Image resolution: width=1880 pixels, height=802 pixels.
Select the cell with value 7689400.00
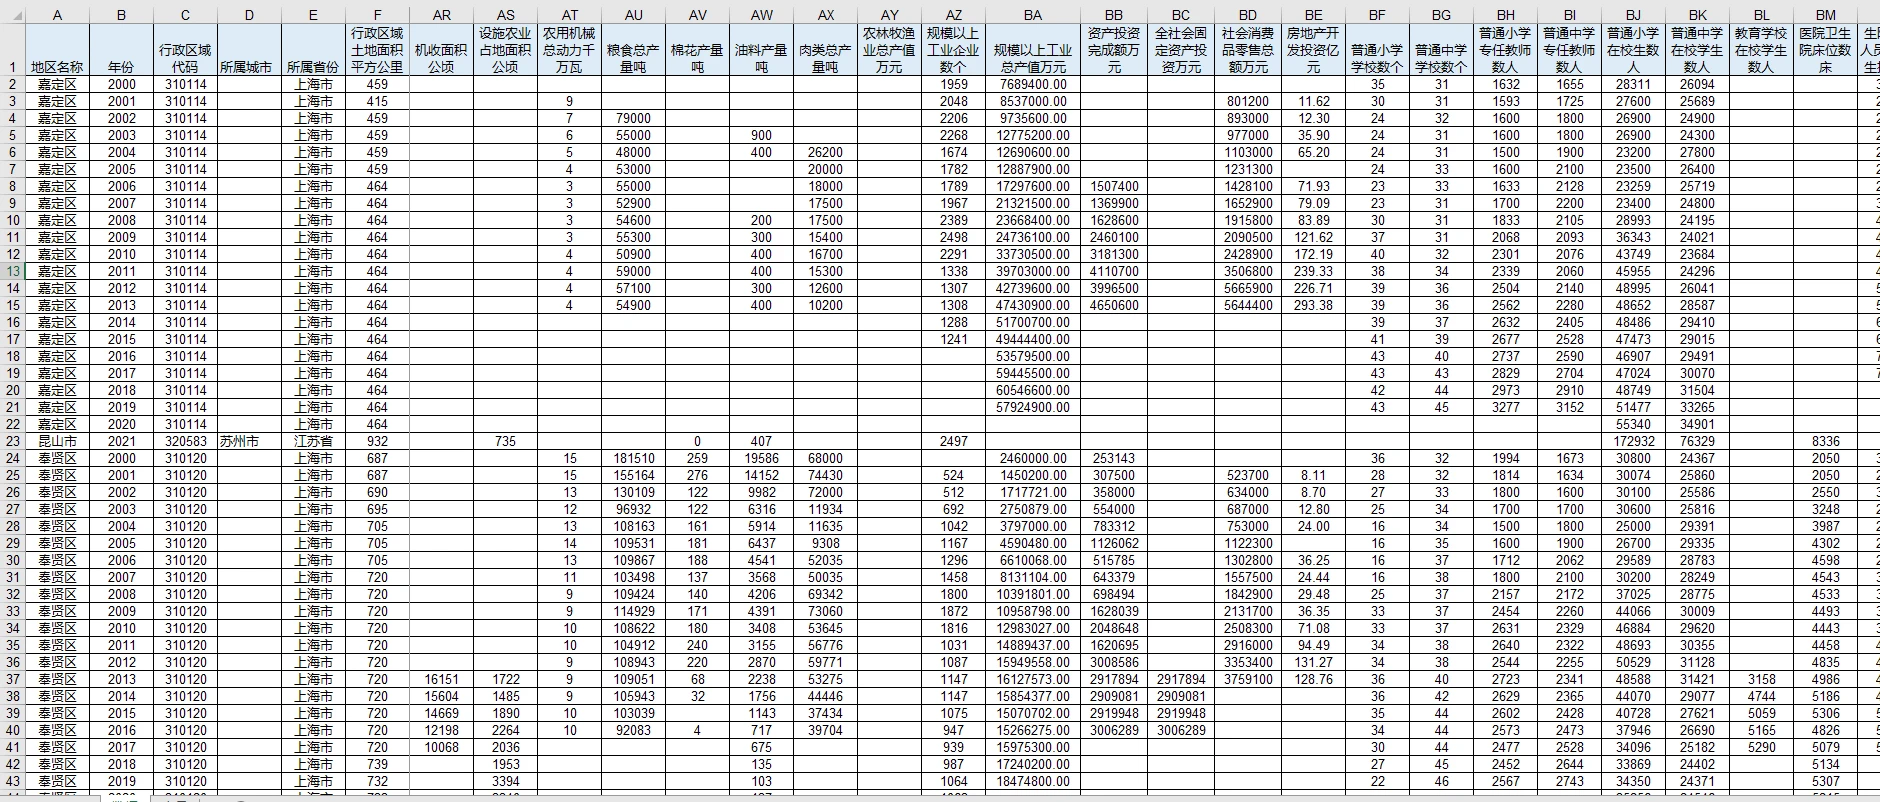[x=1033, y=84]
